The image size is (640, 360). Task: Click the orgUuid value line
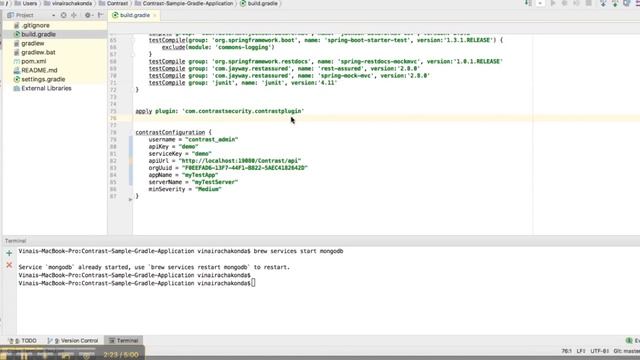point(228,168)
